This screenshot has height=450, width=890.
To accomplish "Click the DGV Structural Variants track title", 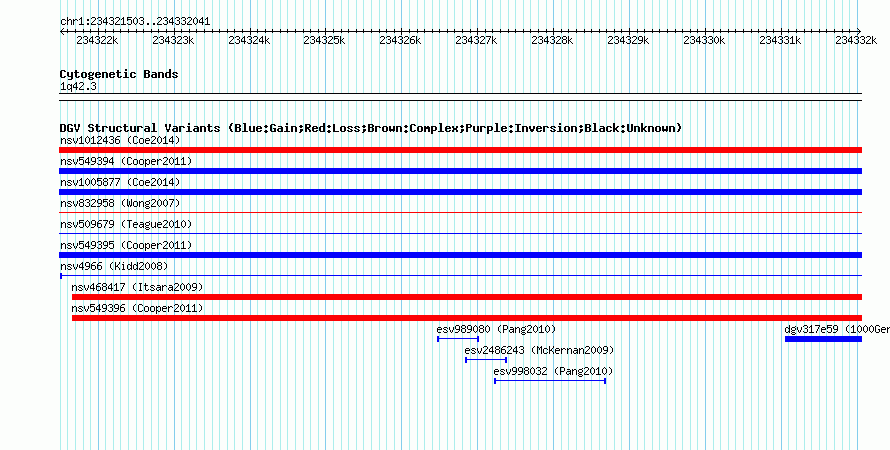I will pyautogui.click(x=370, y=128).
